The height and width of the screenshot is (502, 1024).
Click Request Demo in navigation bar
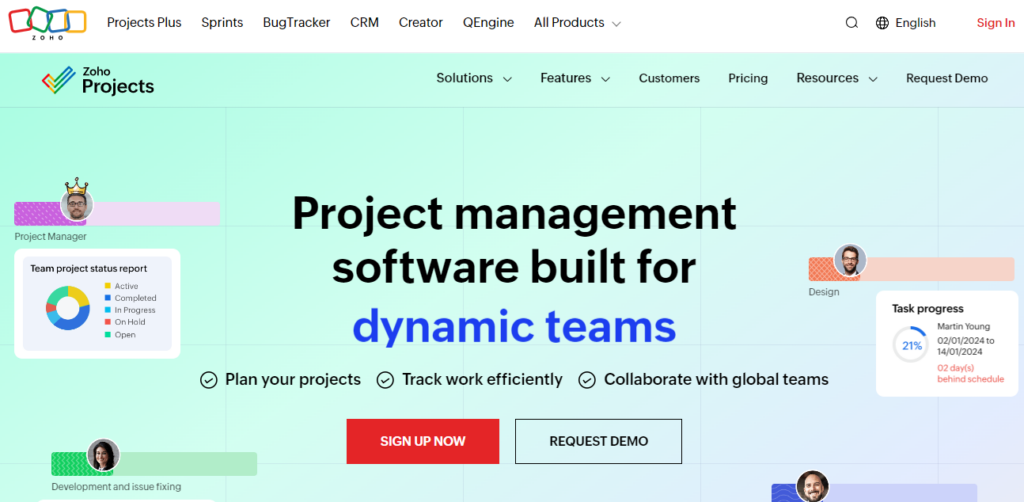[947, 78]
